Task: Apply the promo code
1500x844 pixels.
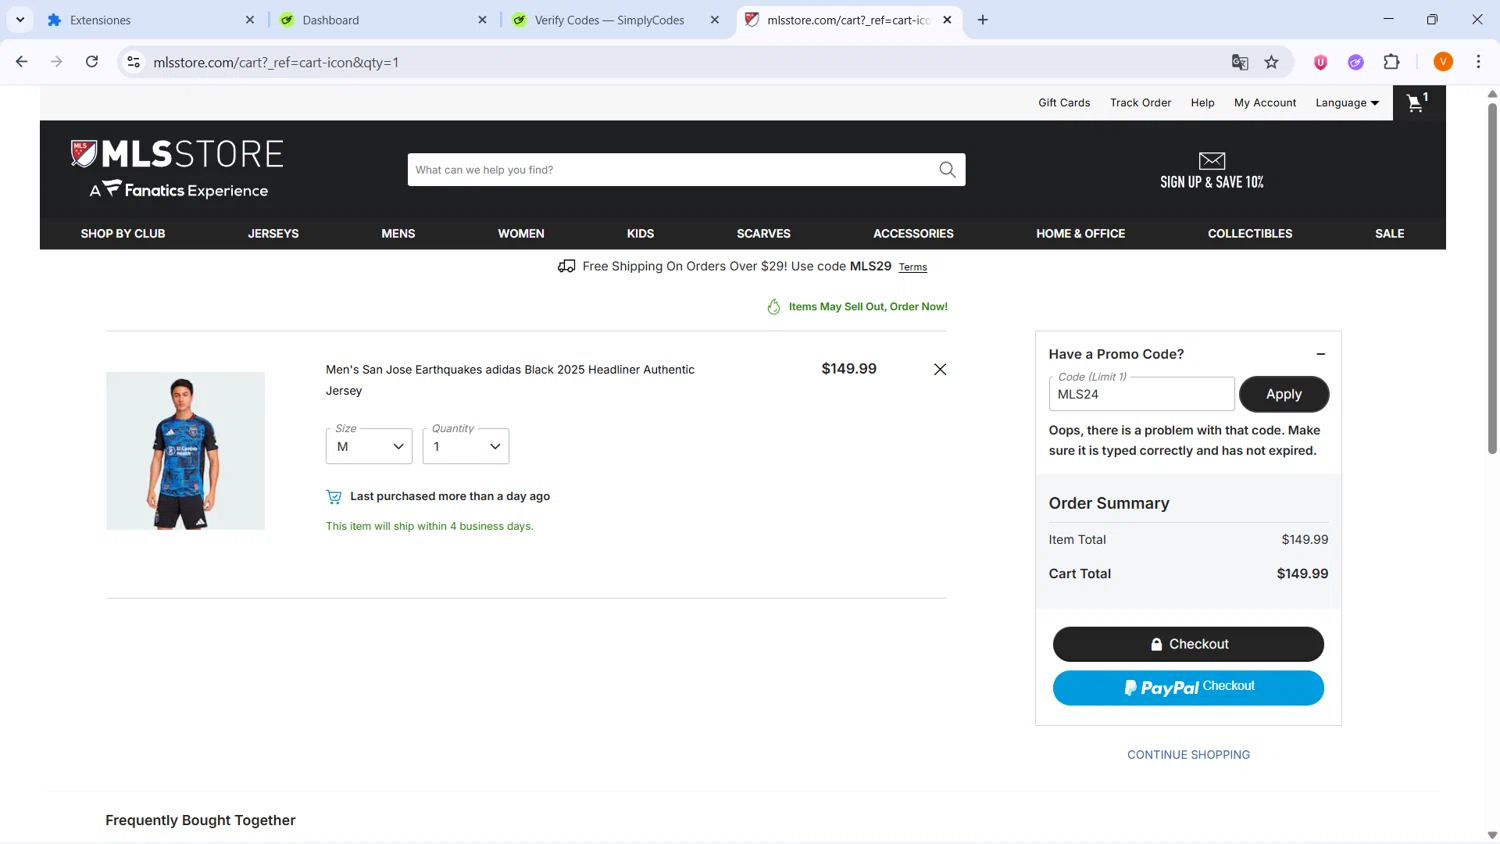Action: pos(1284,394)
